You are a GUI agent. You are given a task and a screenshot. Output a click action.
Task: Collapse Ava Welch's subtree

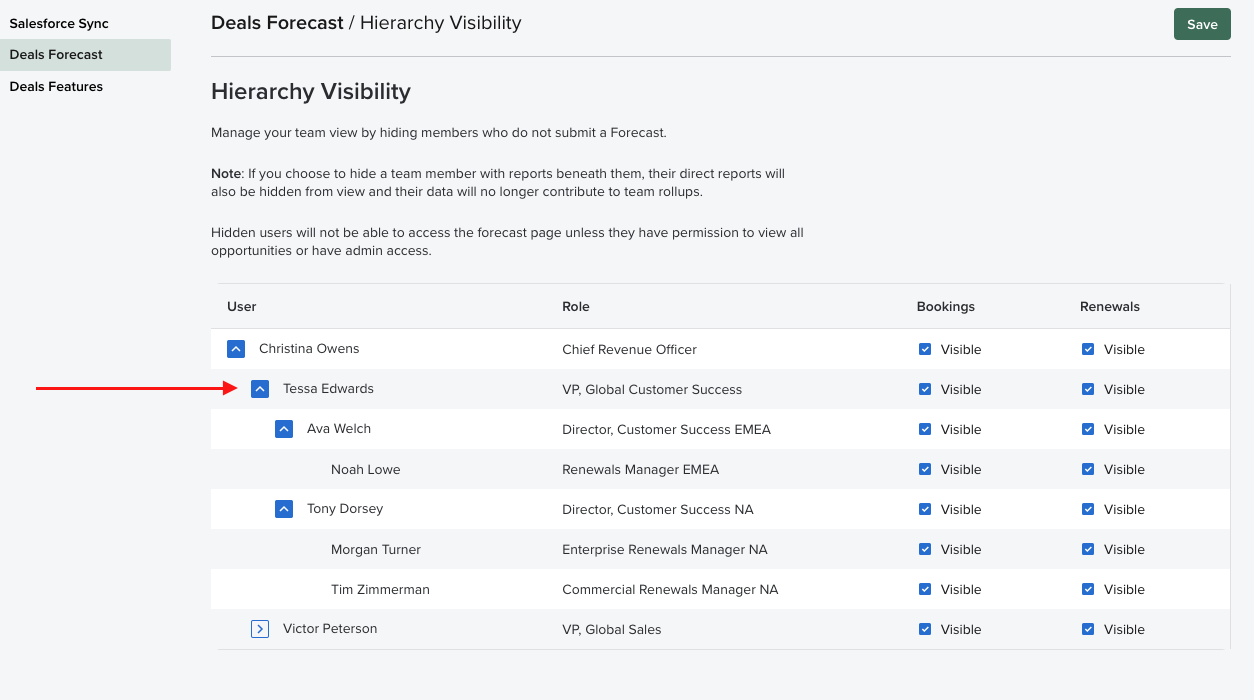(283, 428)
